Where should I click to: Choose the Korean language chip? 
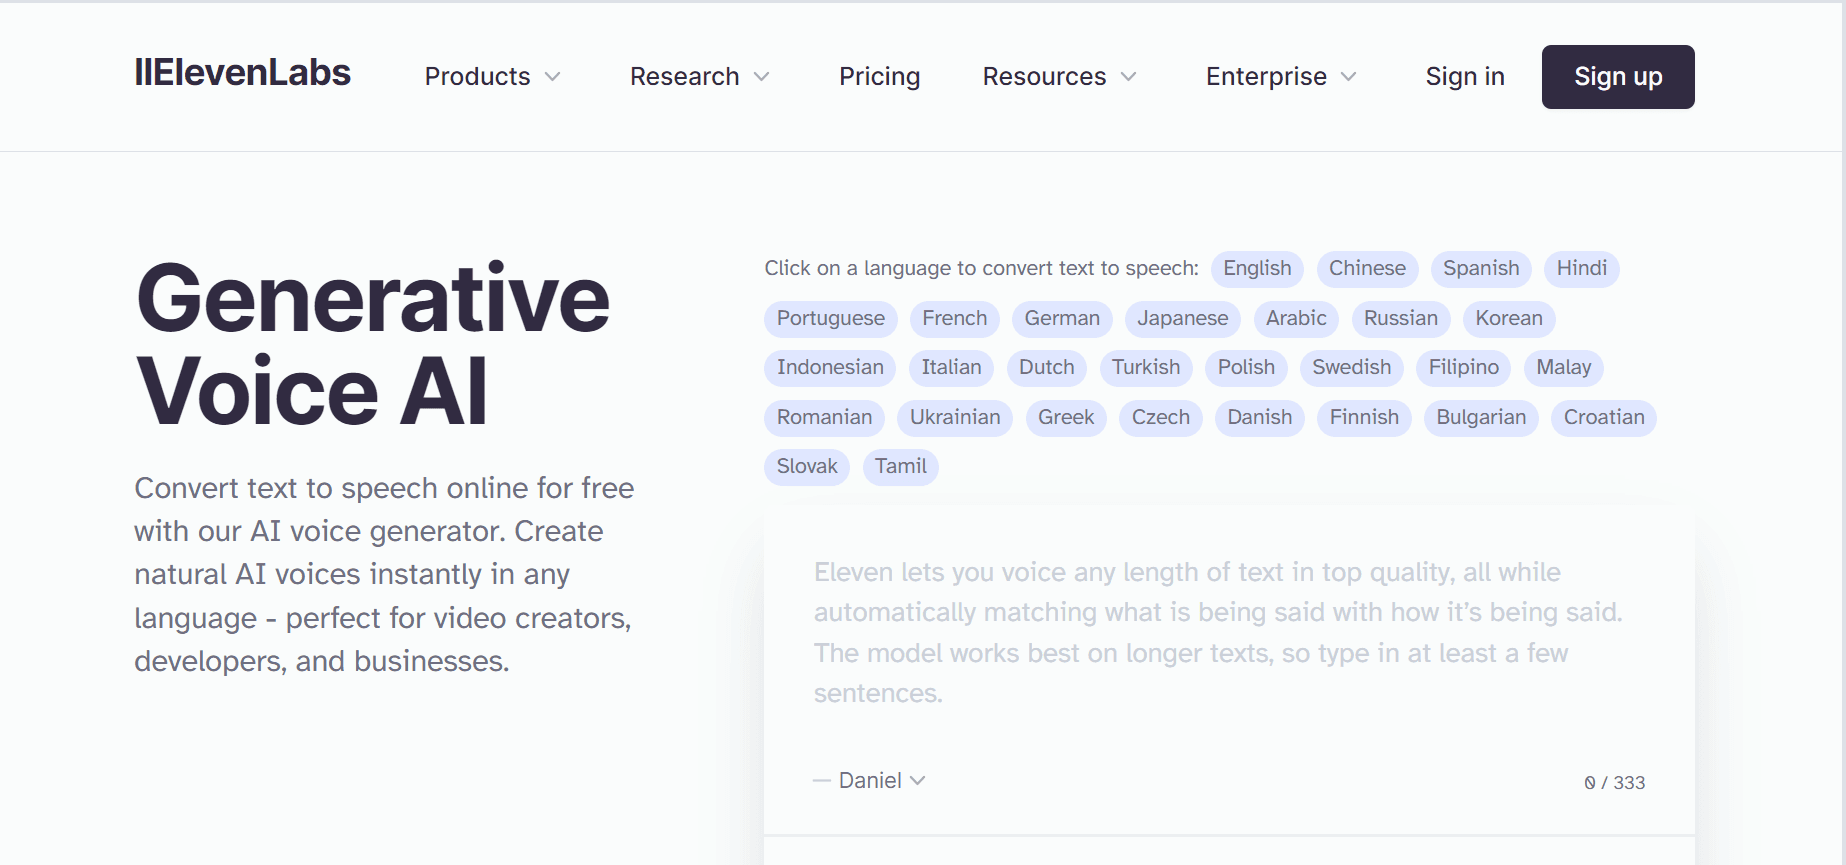(x=1509, y=319)
